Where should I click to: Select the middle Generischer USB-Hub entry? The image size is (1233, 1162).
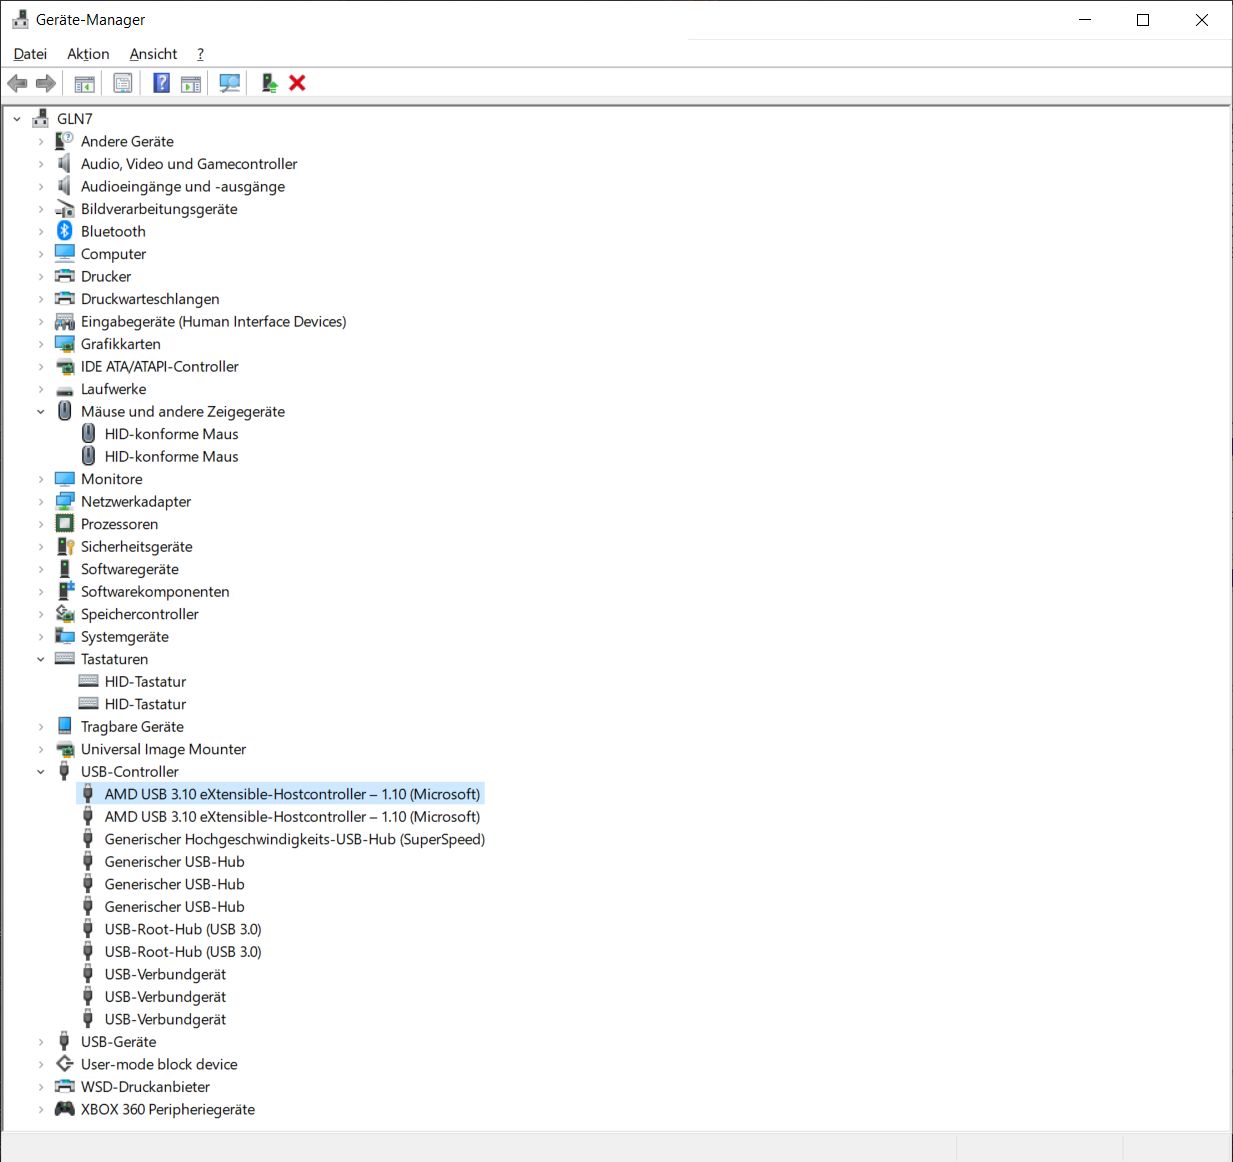click(174, 884)
